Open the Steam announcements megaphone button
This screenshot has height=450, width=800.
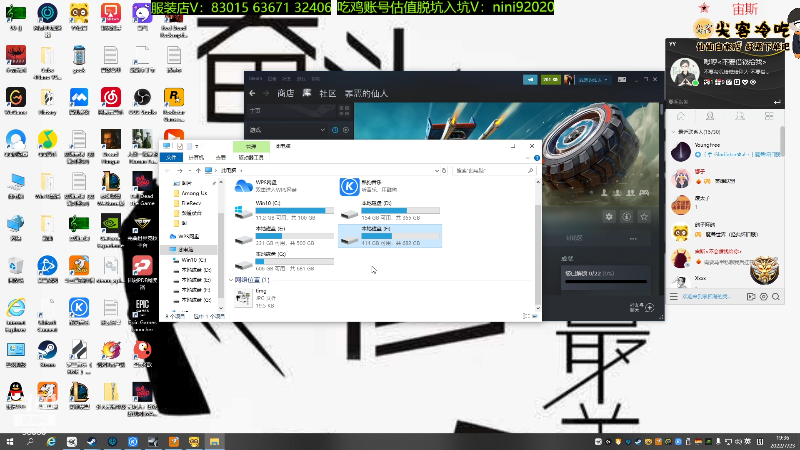[530, 80]
